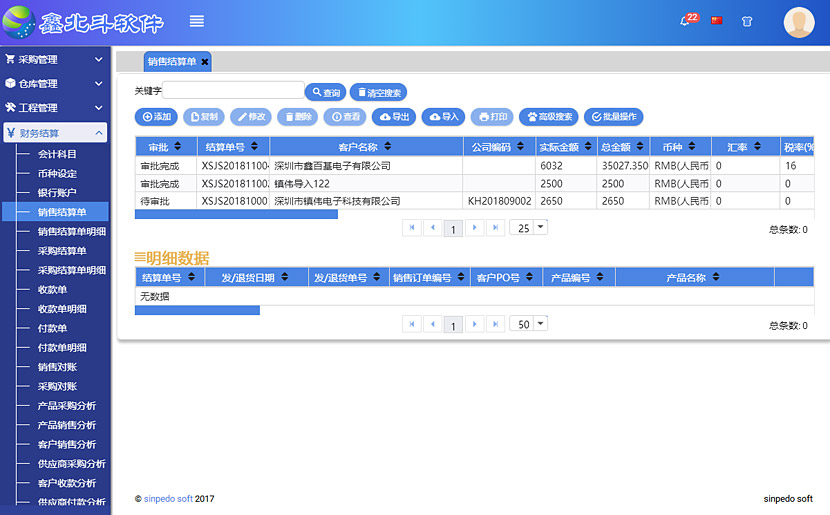
Task: Sort by 结算单号 column in top table
Action: 255,146
